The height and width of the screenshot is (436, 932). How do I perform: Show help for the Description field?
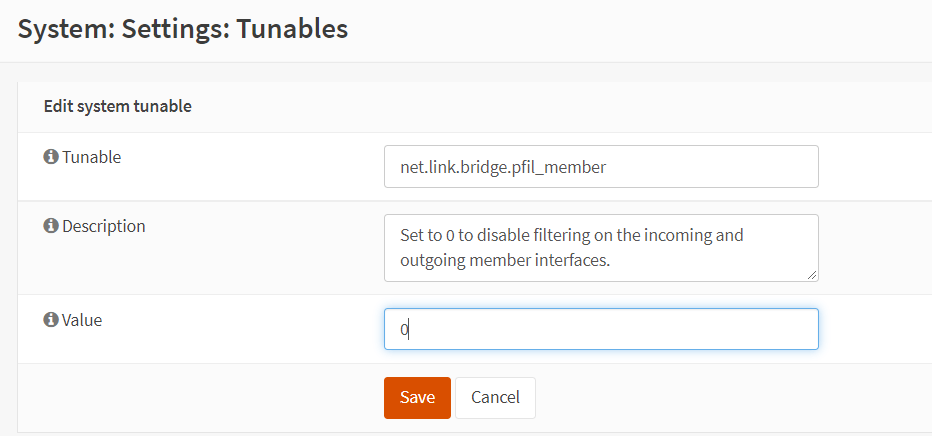51,226
